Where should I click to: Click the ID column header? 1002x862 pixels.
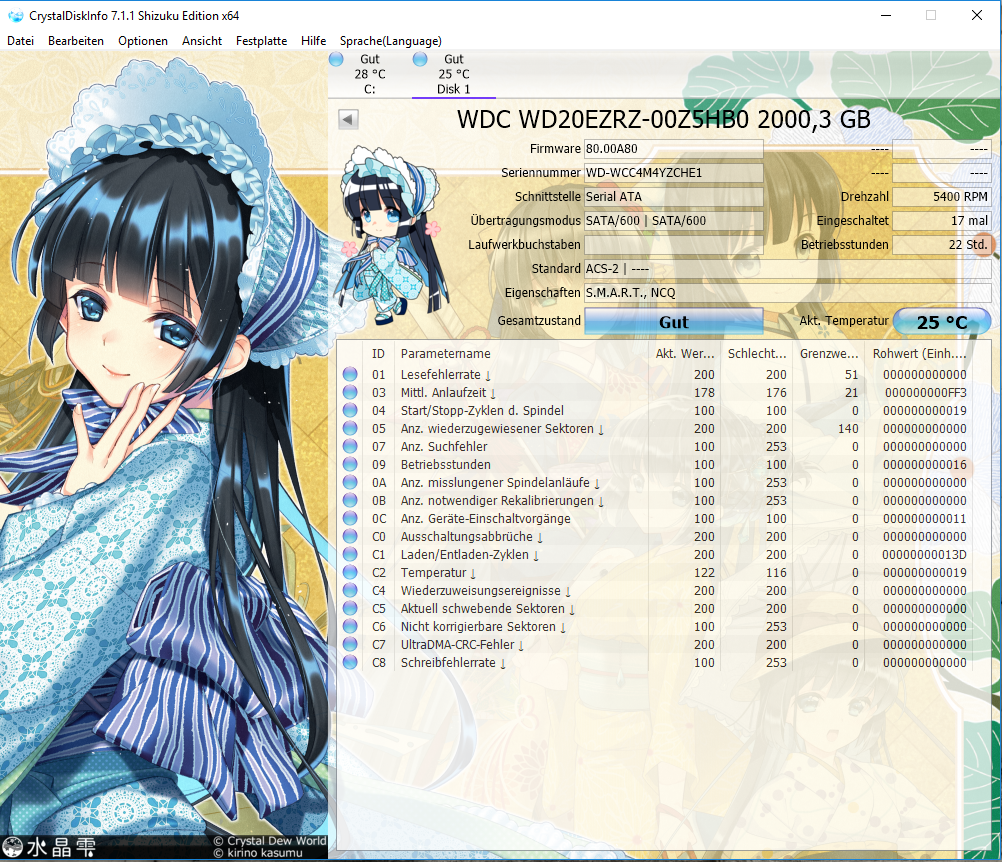tap(378, 353)
